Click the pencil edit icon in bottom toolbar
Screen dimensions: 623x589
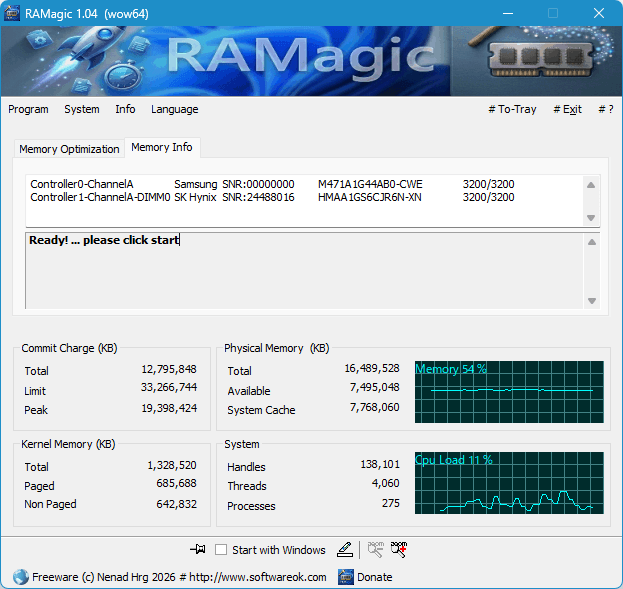(x=345, y=549)
